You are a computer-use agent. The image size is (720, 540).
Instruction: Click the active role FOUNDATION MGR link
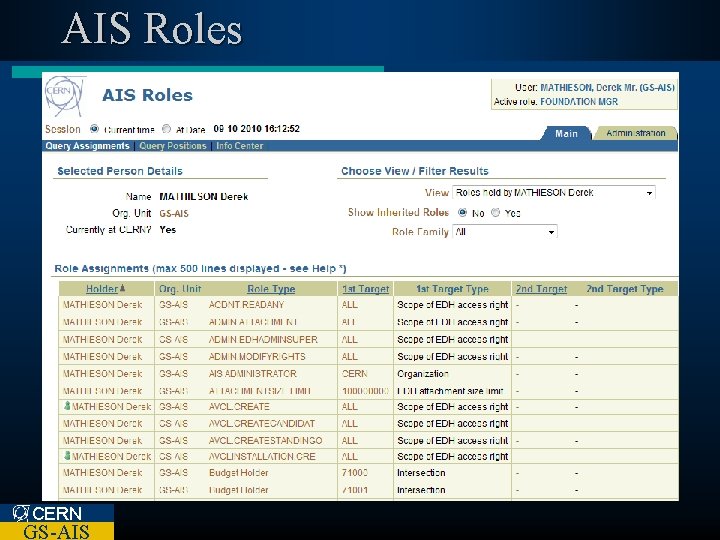point(579,102)
